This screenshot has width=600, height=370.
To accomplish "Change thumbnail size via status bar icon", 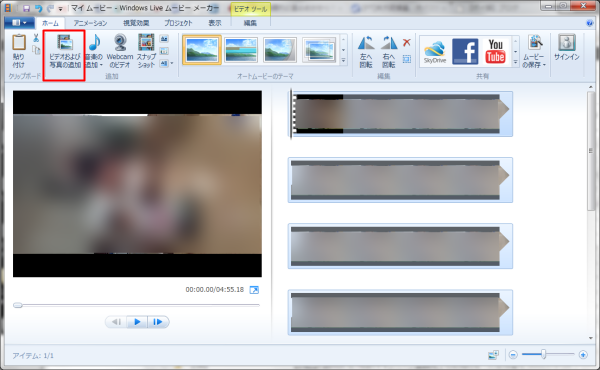I will [493, 355].
